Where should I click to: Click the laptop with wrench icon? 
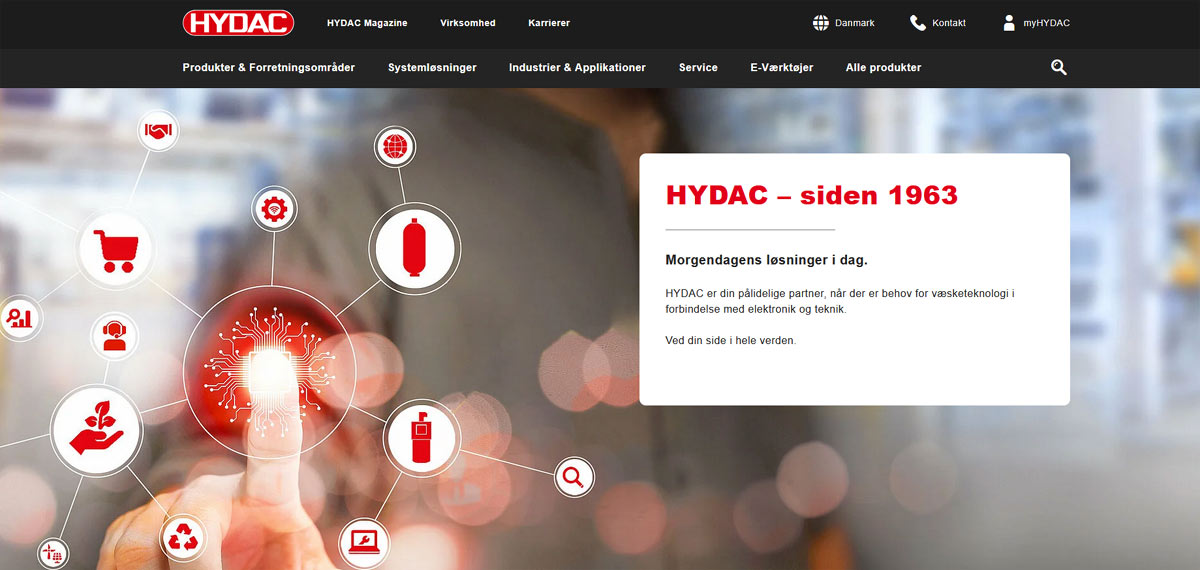click(x=363, y=541)
